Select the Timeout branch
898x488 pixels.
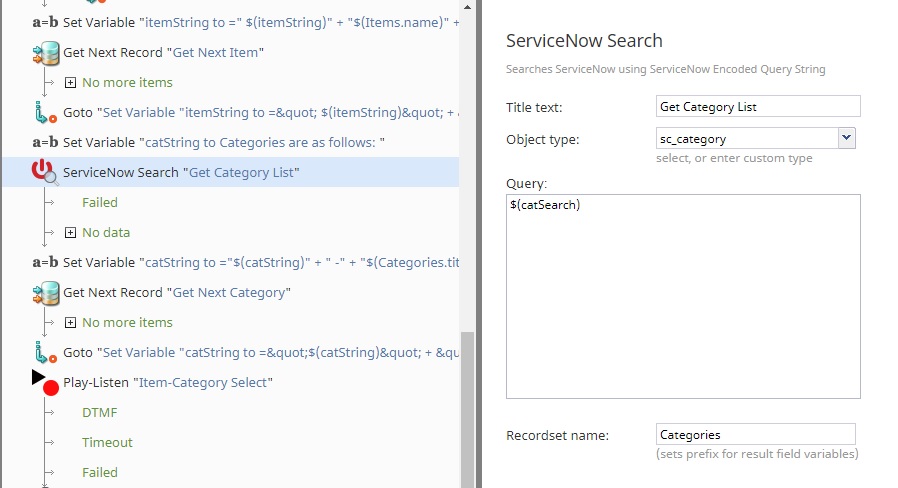107,442
